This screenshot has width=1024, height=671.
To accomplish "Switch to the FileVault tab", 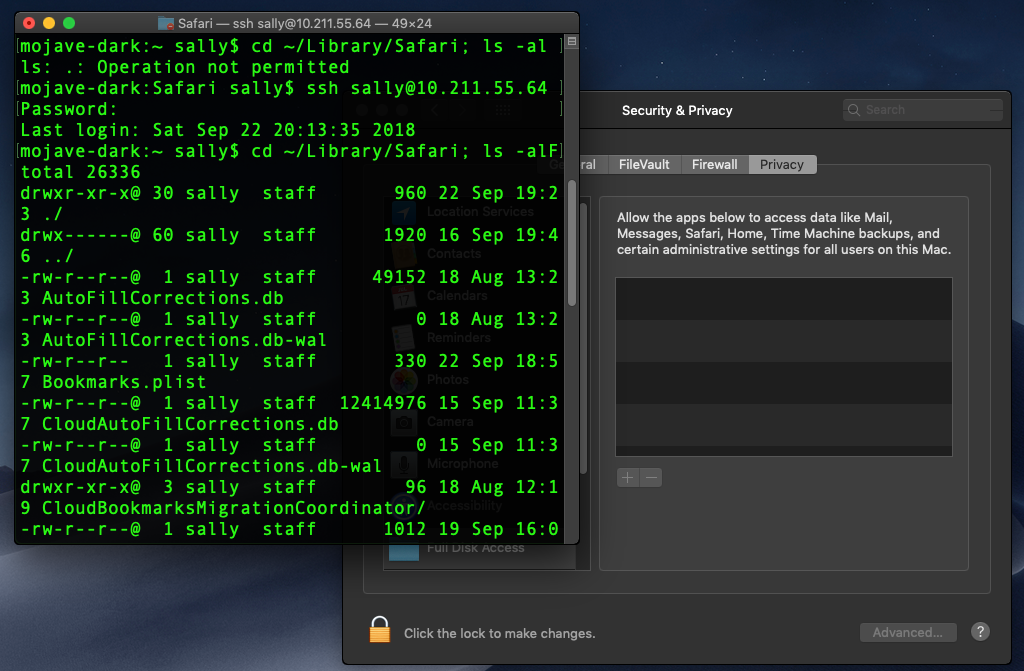I will coord(643,165).
